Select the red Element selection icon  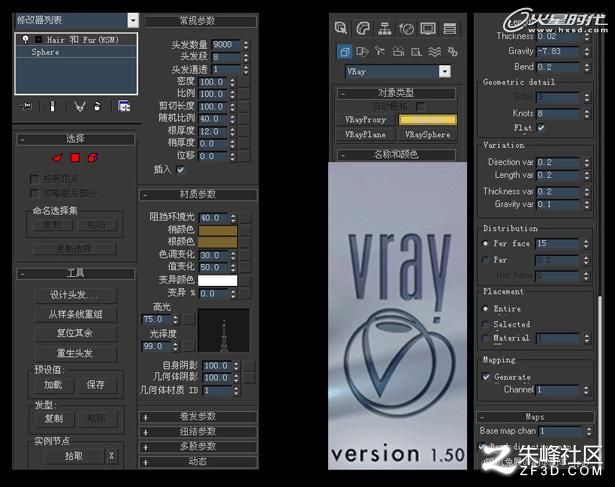click(93, 158)
